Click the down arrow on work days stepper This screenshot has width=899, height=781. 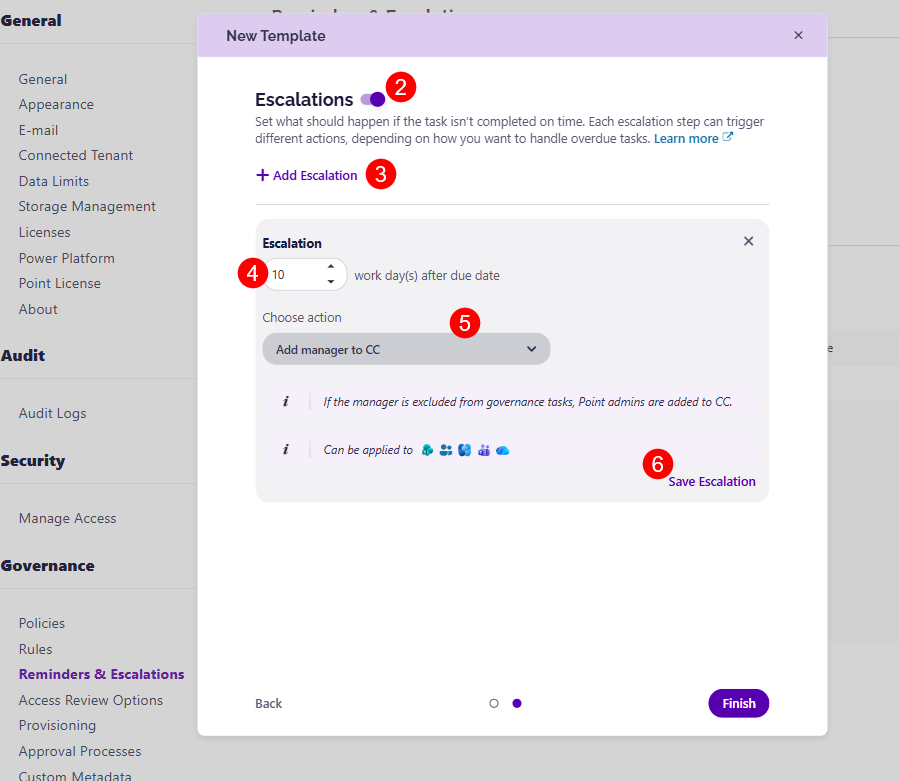[x=331, y=281]
